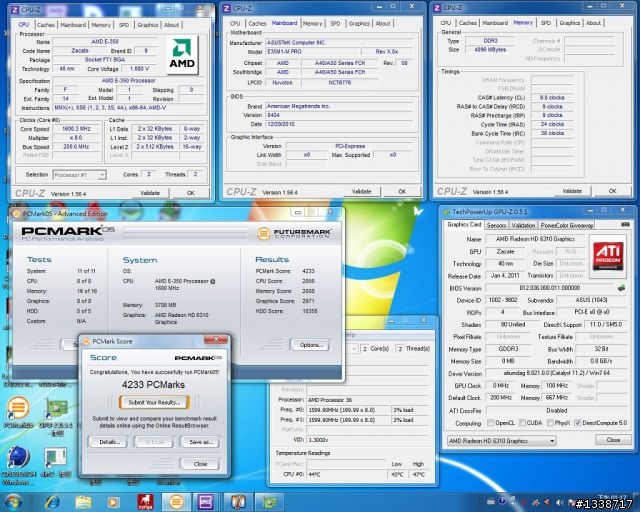Viewport: 640px width, 512px height.
Task: Select the green GPU-Z taskbar icon
Action: pos(269,502)
